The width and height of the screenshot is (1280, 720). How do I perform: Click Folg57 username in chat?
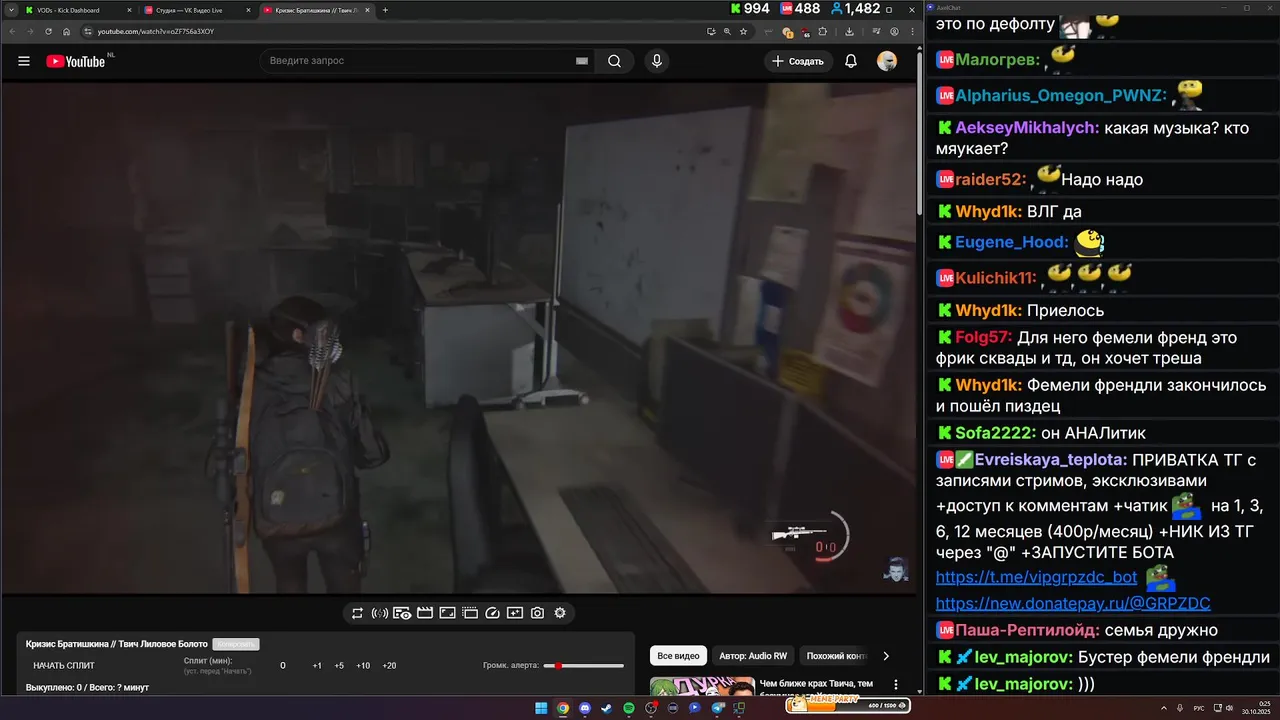[983, 338]
